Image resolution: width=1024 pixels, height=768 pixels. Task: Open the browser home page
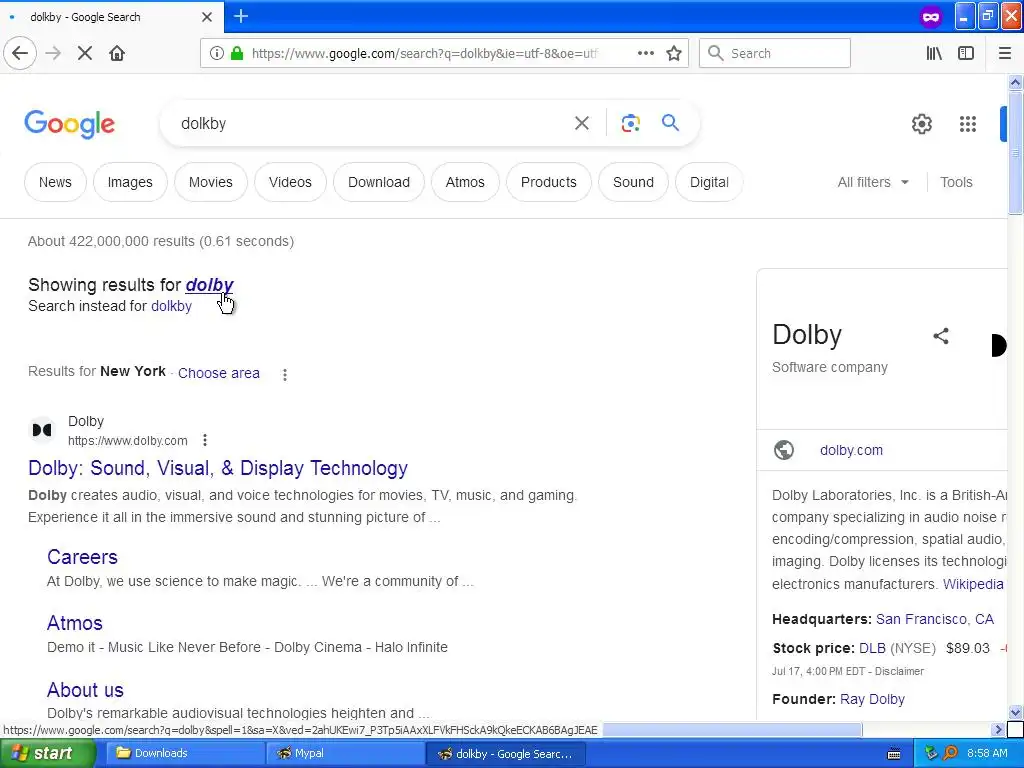point(117,53)
